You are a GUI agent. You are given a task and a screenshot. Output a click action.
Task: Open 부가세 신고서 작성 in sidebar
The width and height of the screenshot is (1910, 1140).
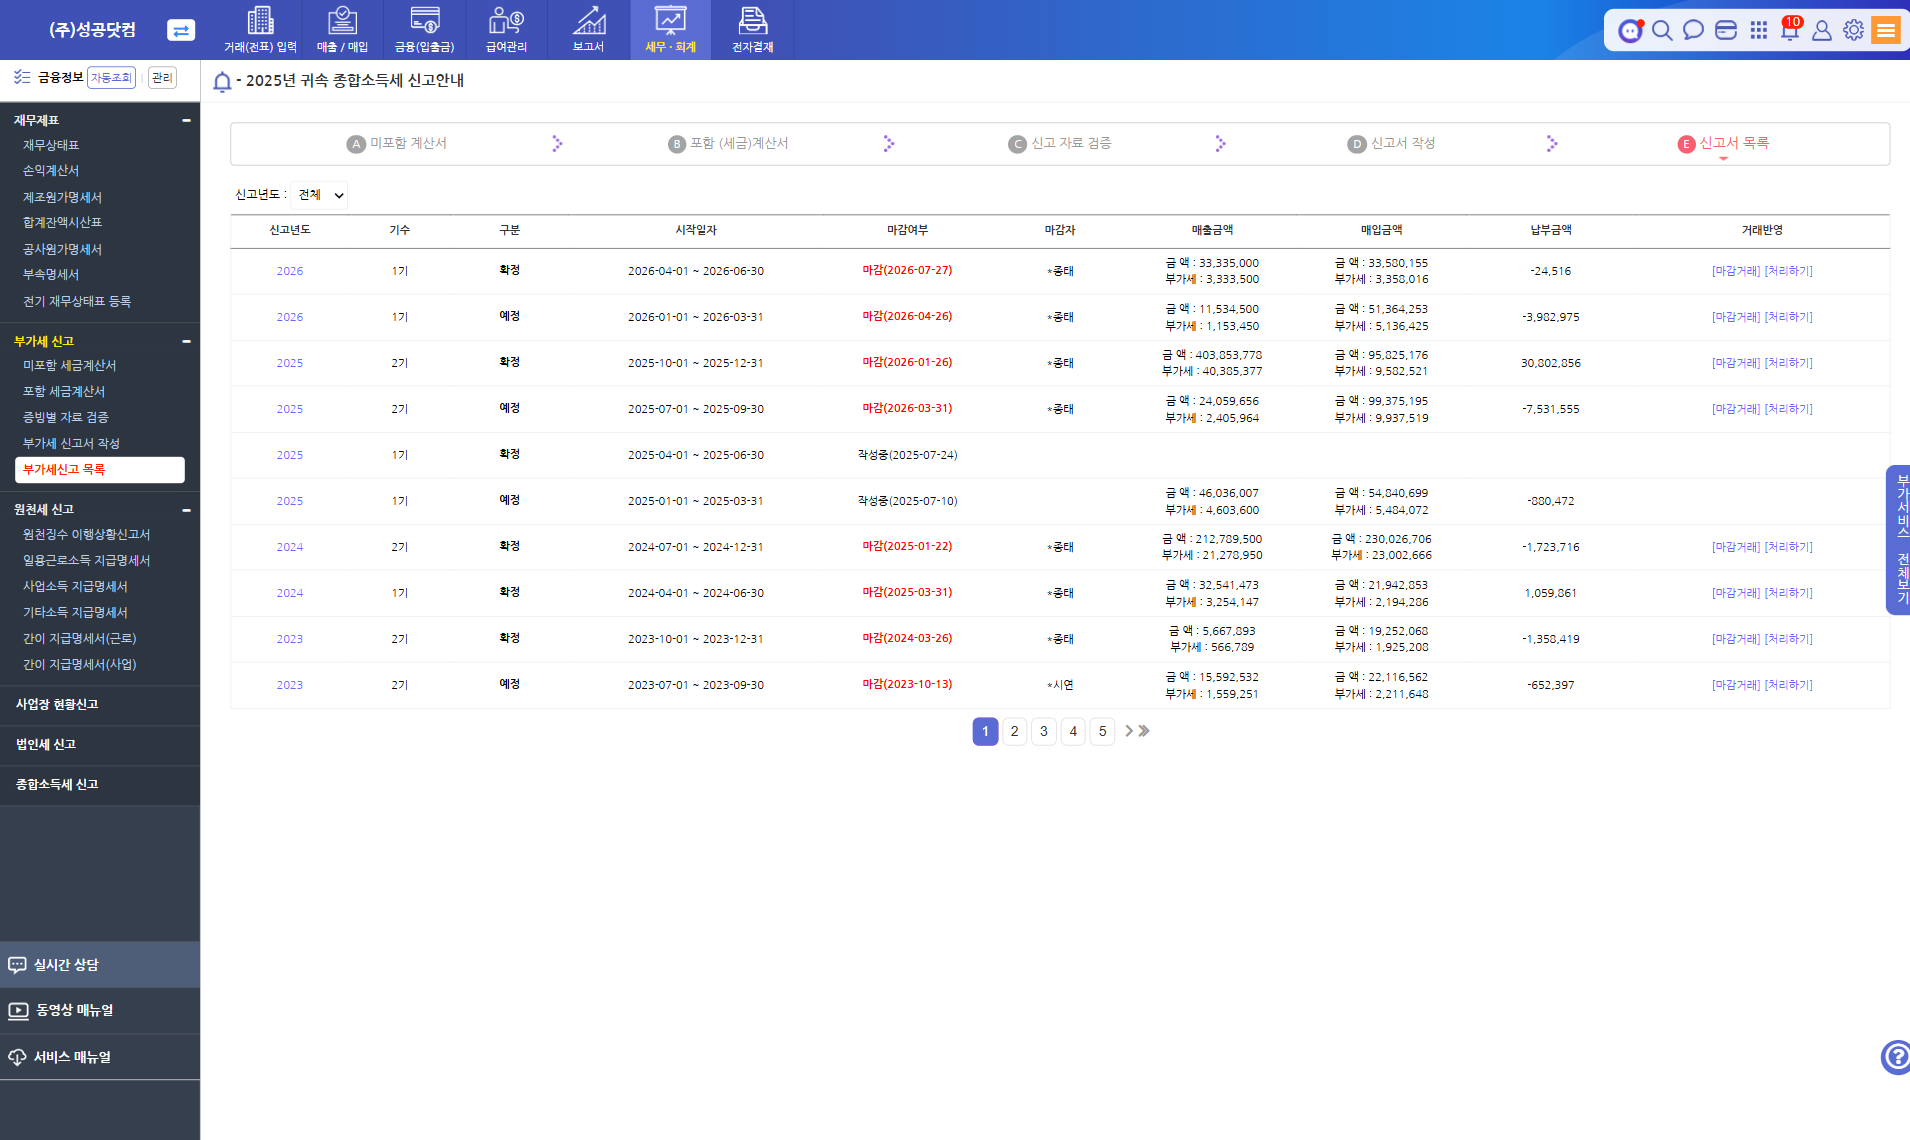coord(71,443)
